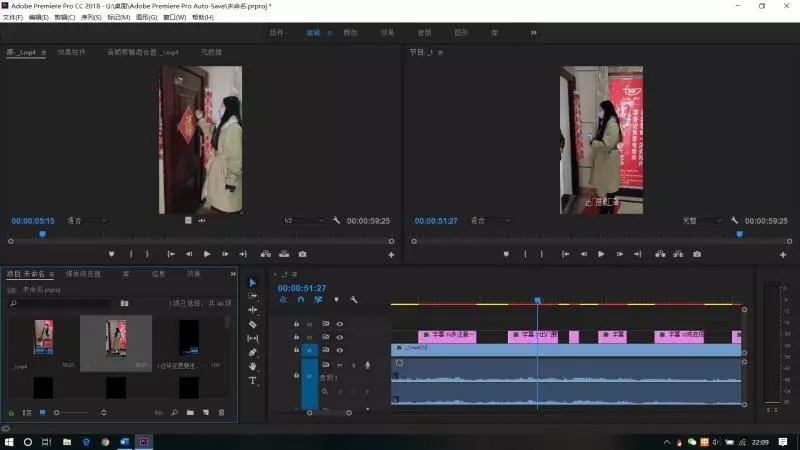
Task: Select the first pink subtitle clip on timeline
Action: click(446, 336)
